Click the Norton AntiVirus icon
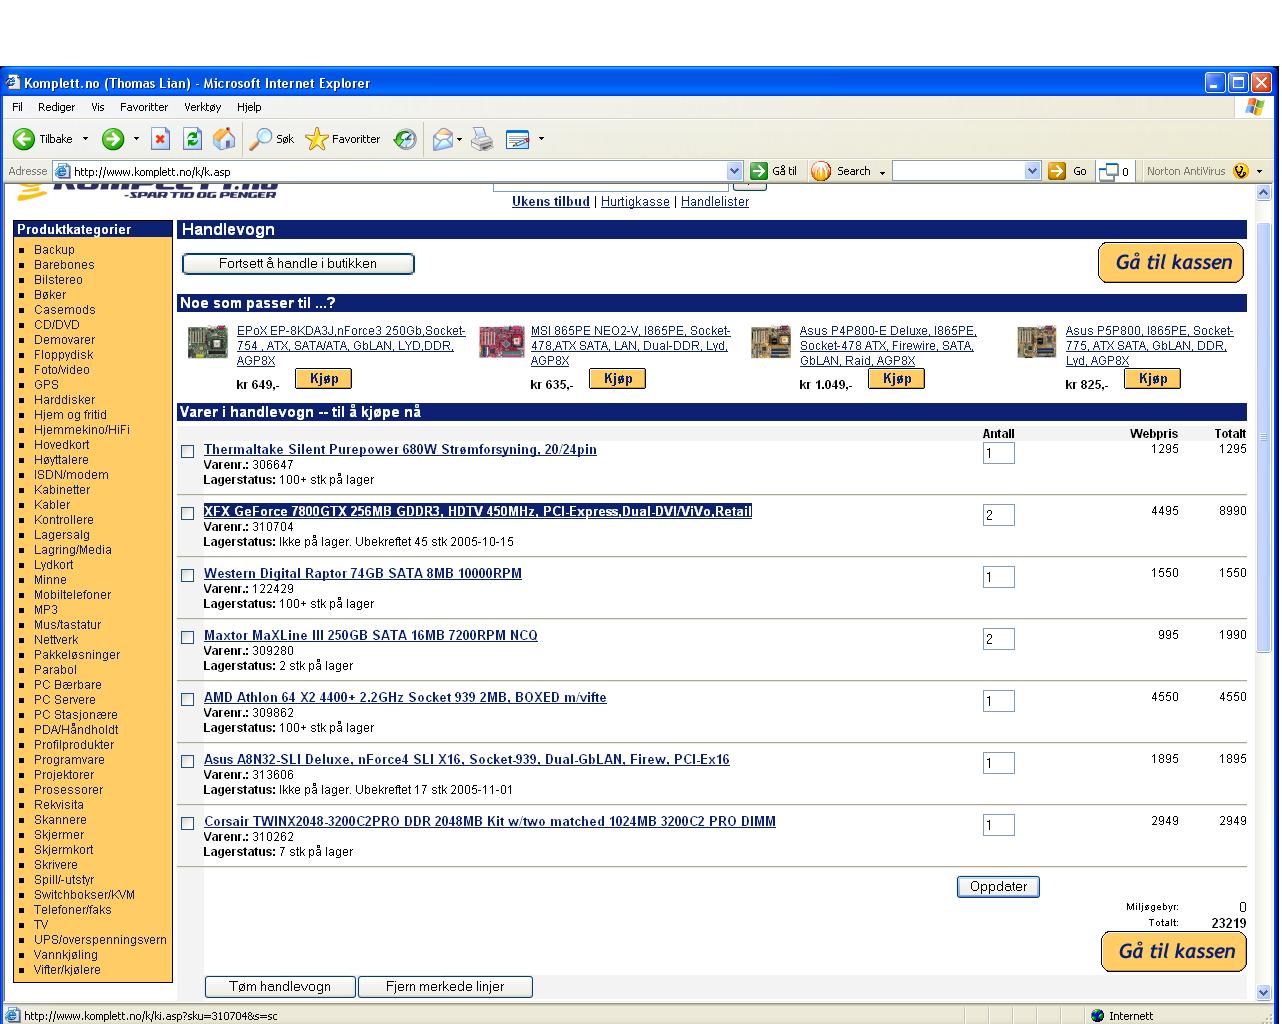Image resolution: width=1282 pixels, height=1024 pixels. coord(1241,171)
